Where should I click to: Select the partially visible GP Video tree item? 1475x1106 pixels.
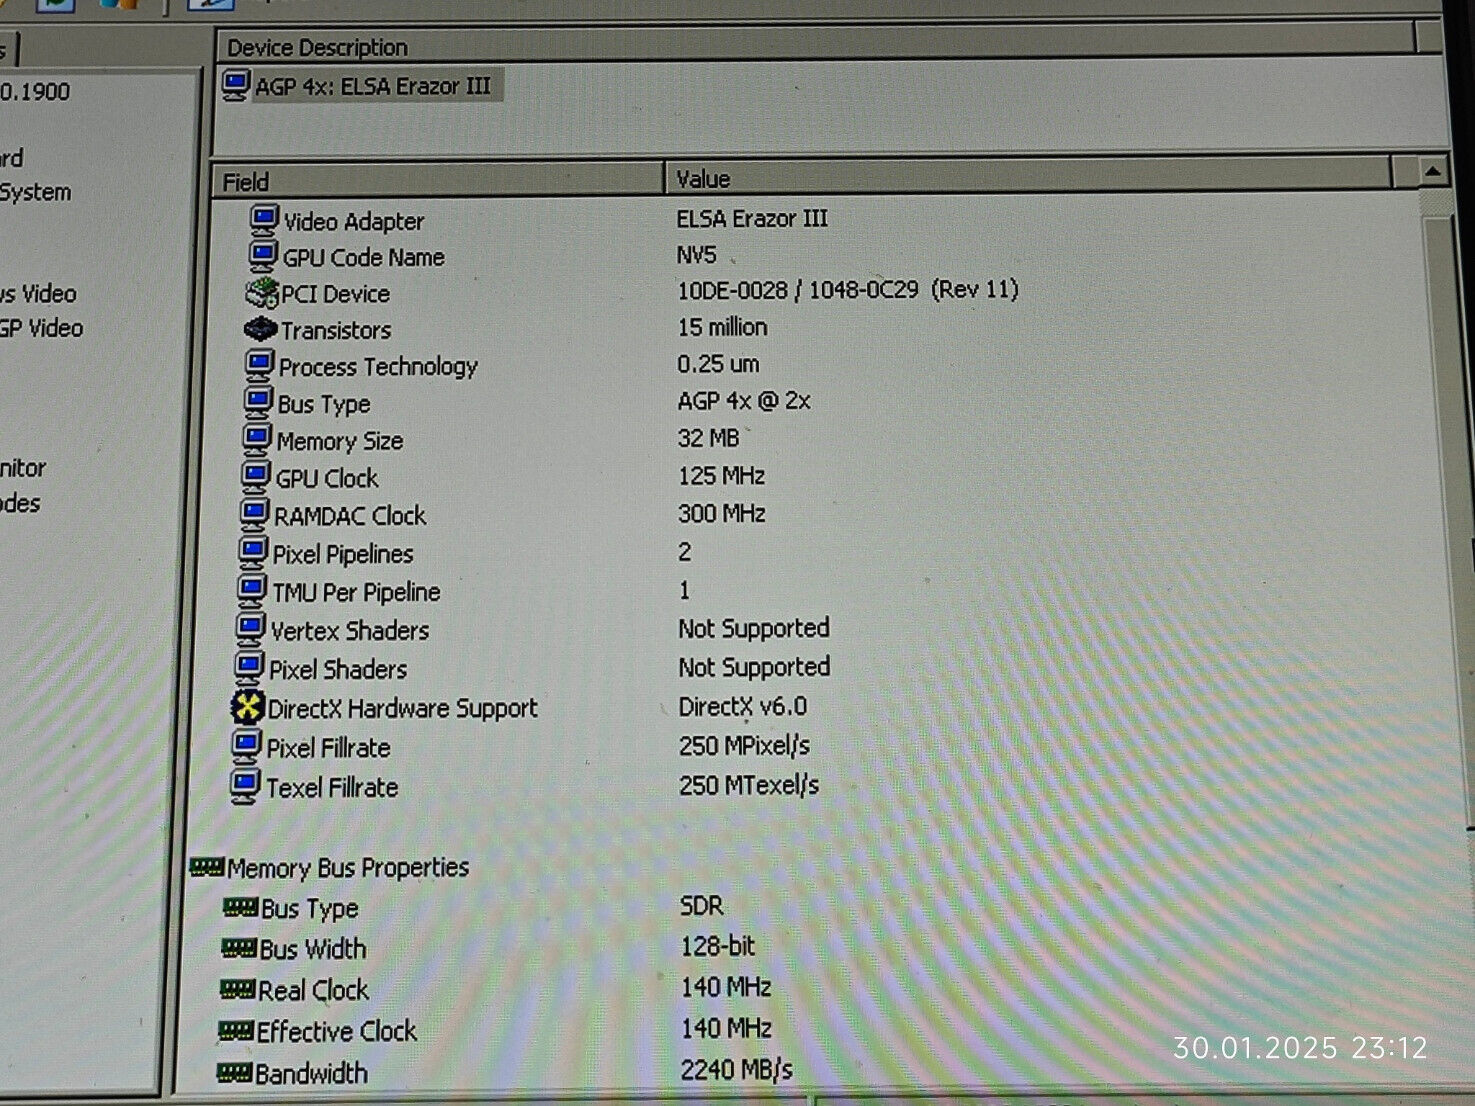(x=42, y=328)
